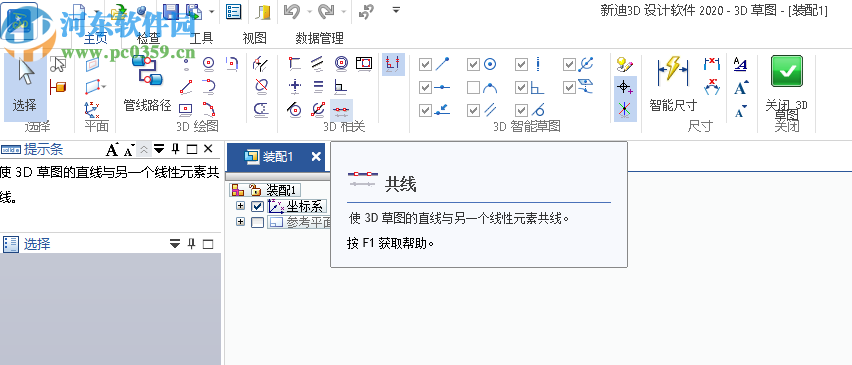This screenshot has width=852, height=365.
Task: Click the undo arrow
Action: (292, 11)
